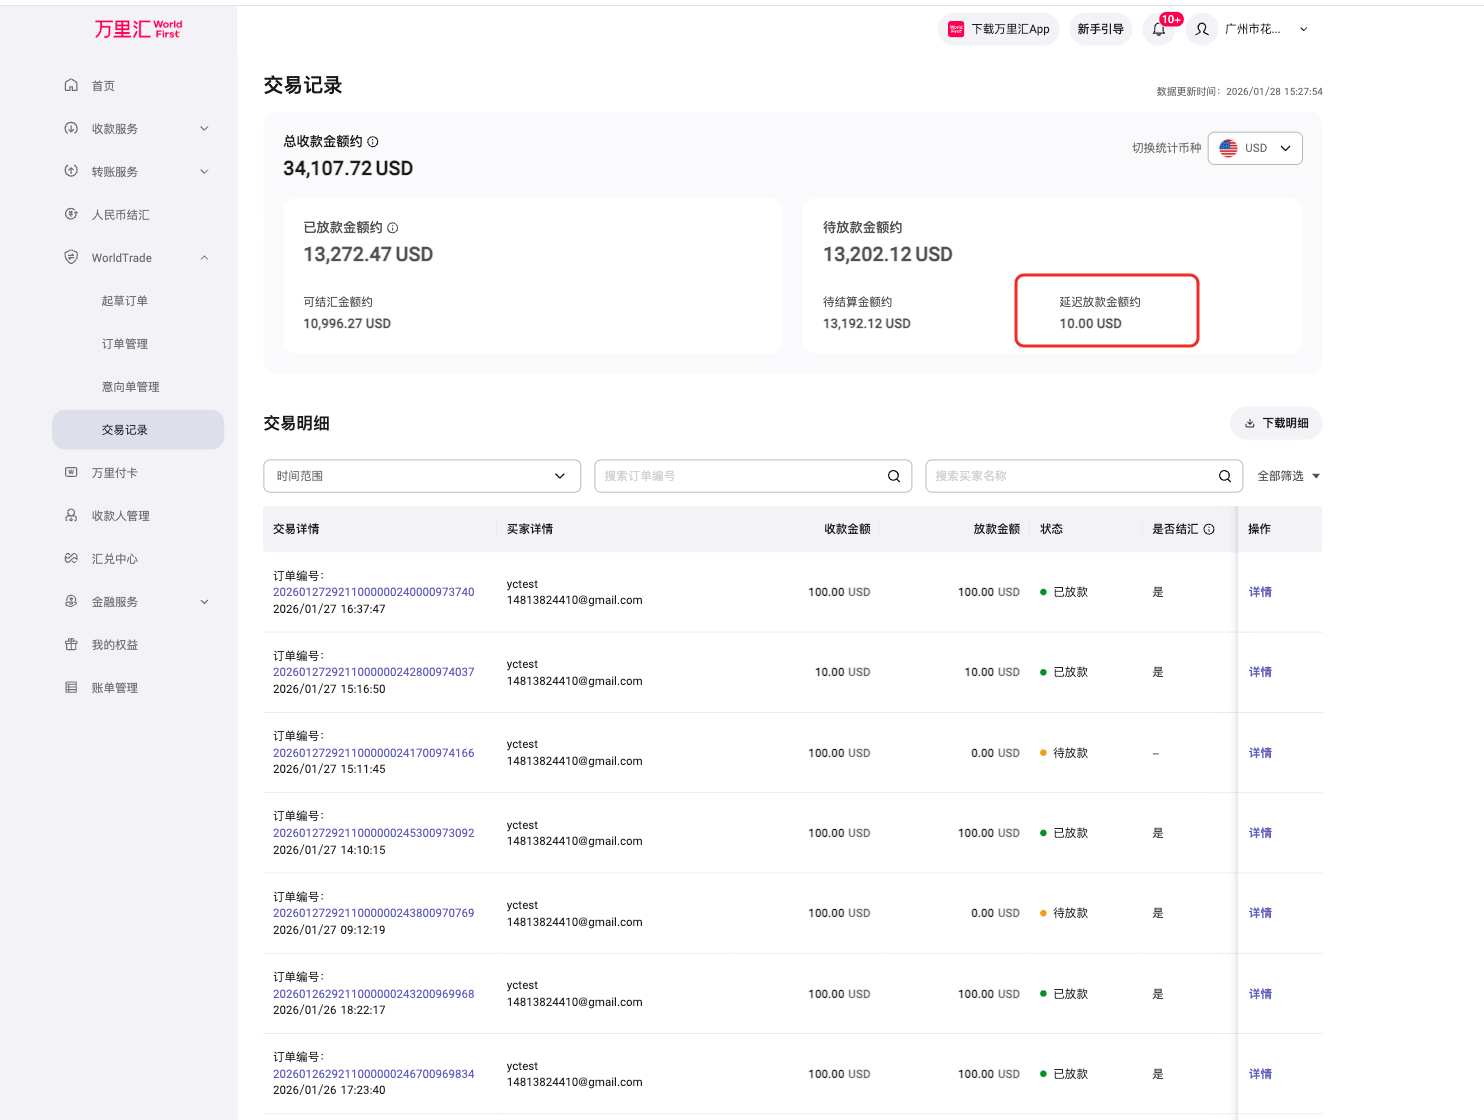
Task: Click the 万里汇 WorldFirst logo
Action: [x=138, y=29]
